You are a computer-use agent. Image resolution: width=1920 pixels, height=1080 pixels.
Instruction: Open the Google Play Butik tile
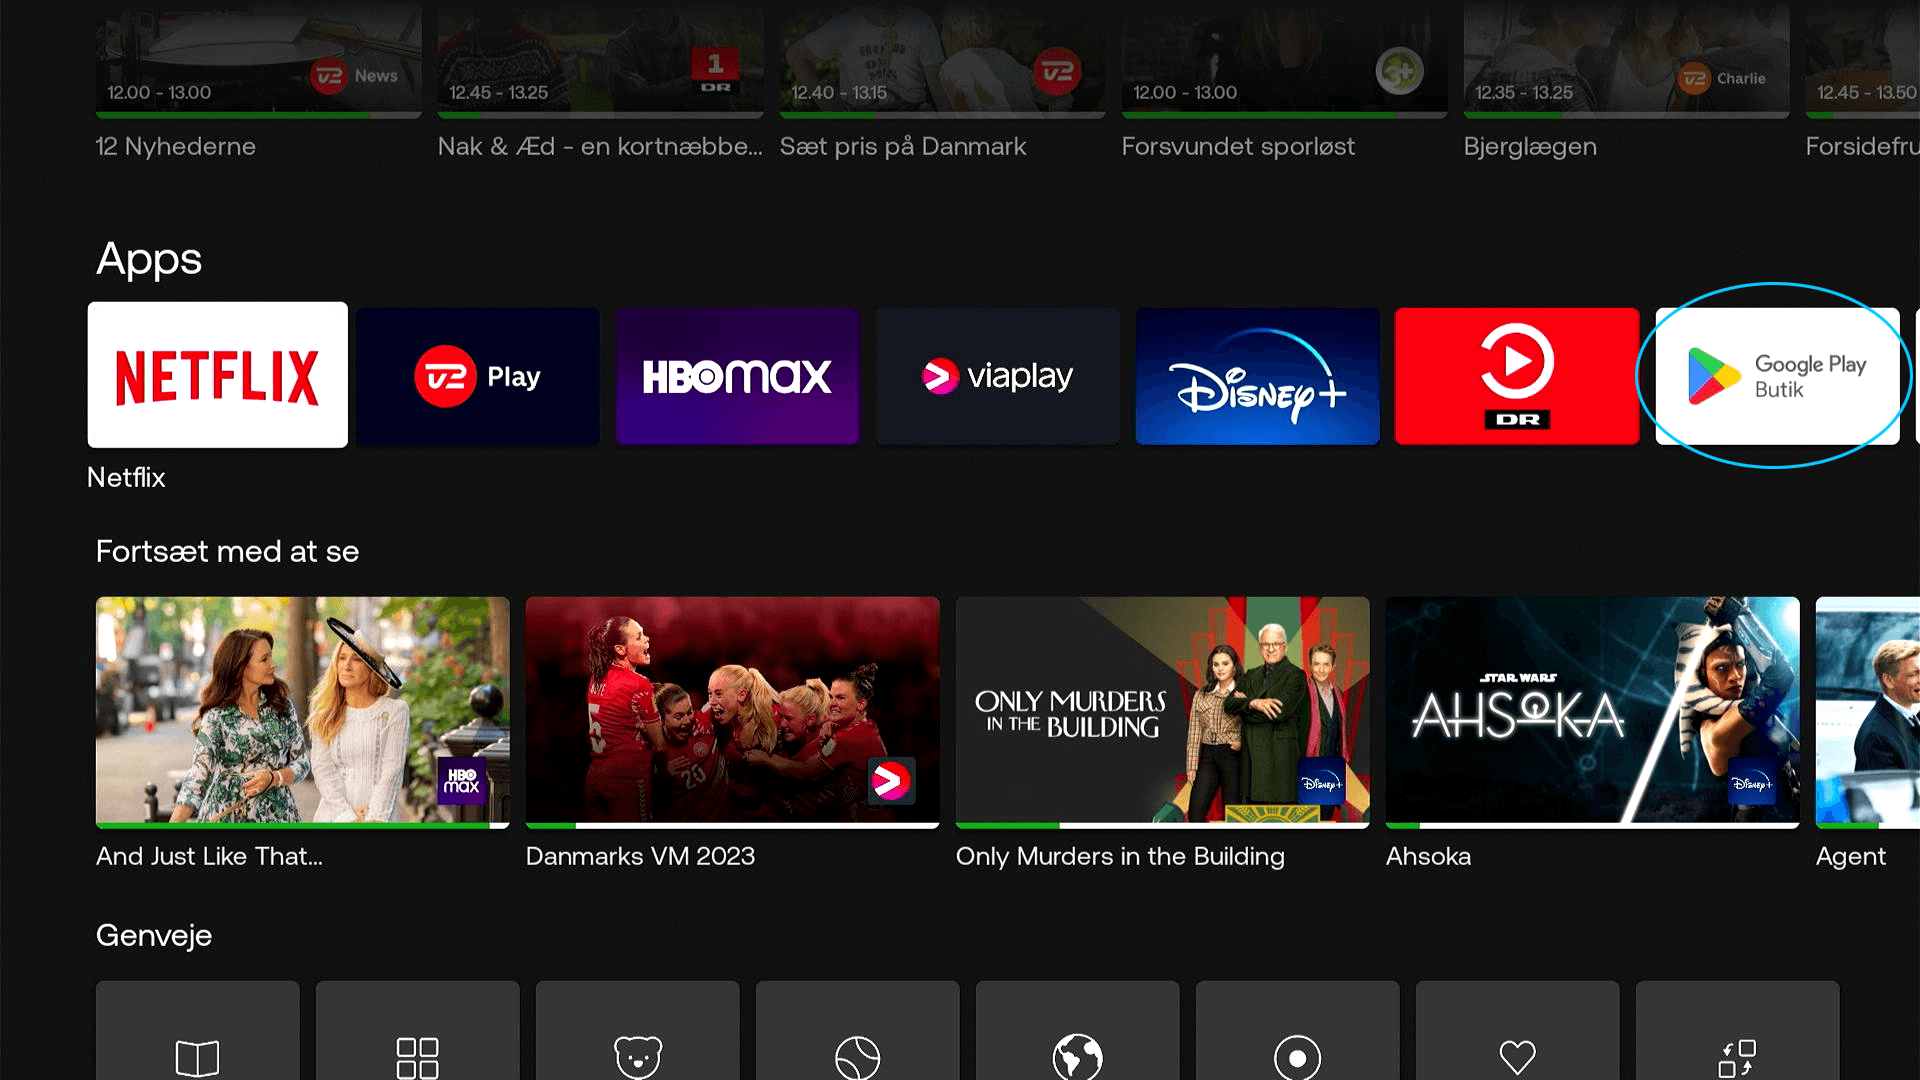[x=1776, y=375]
